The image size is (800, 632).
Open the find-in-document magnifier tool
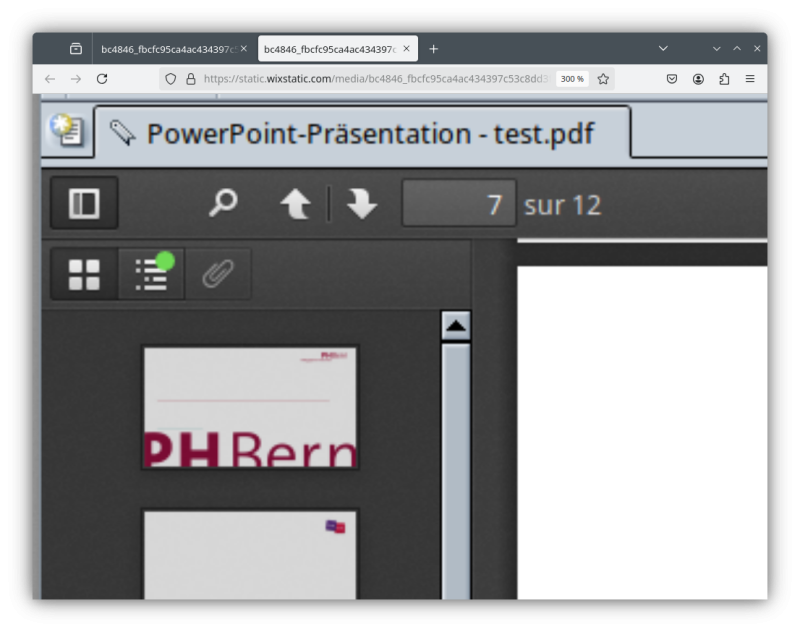click(x=223, y=204)
